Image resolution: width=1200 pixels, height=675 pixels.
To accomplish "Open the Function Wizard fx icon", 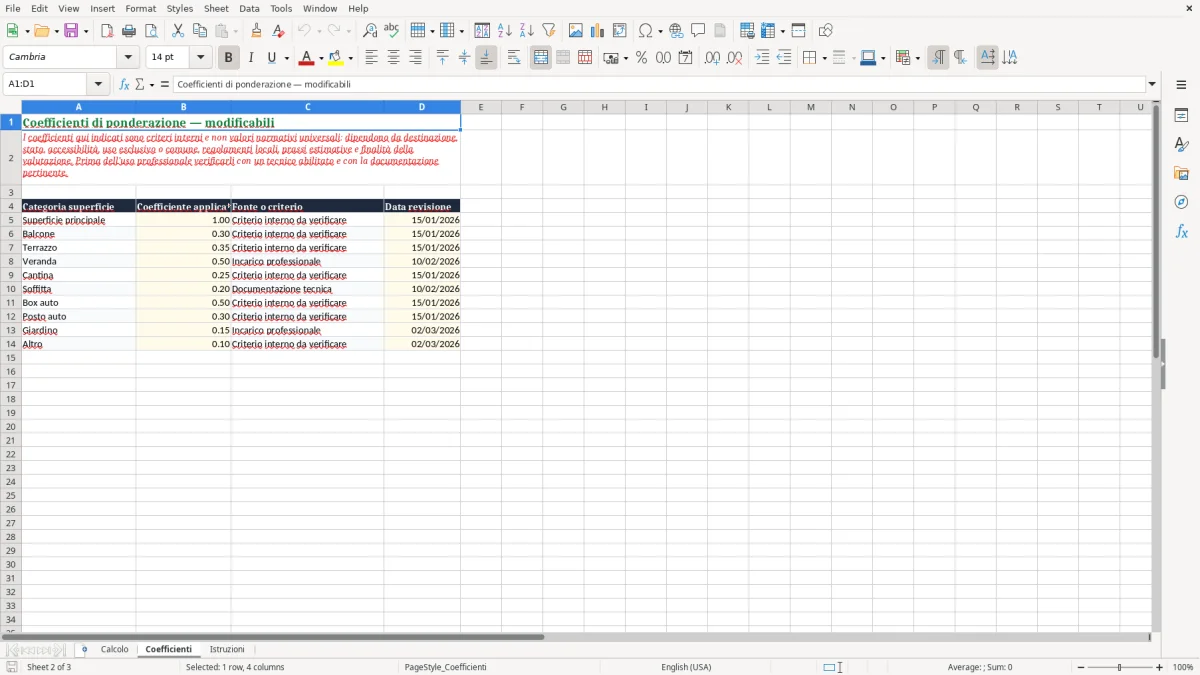I will (x=125, y=85).
